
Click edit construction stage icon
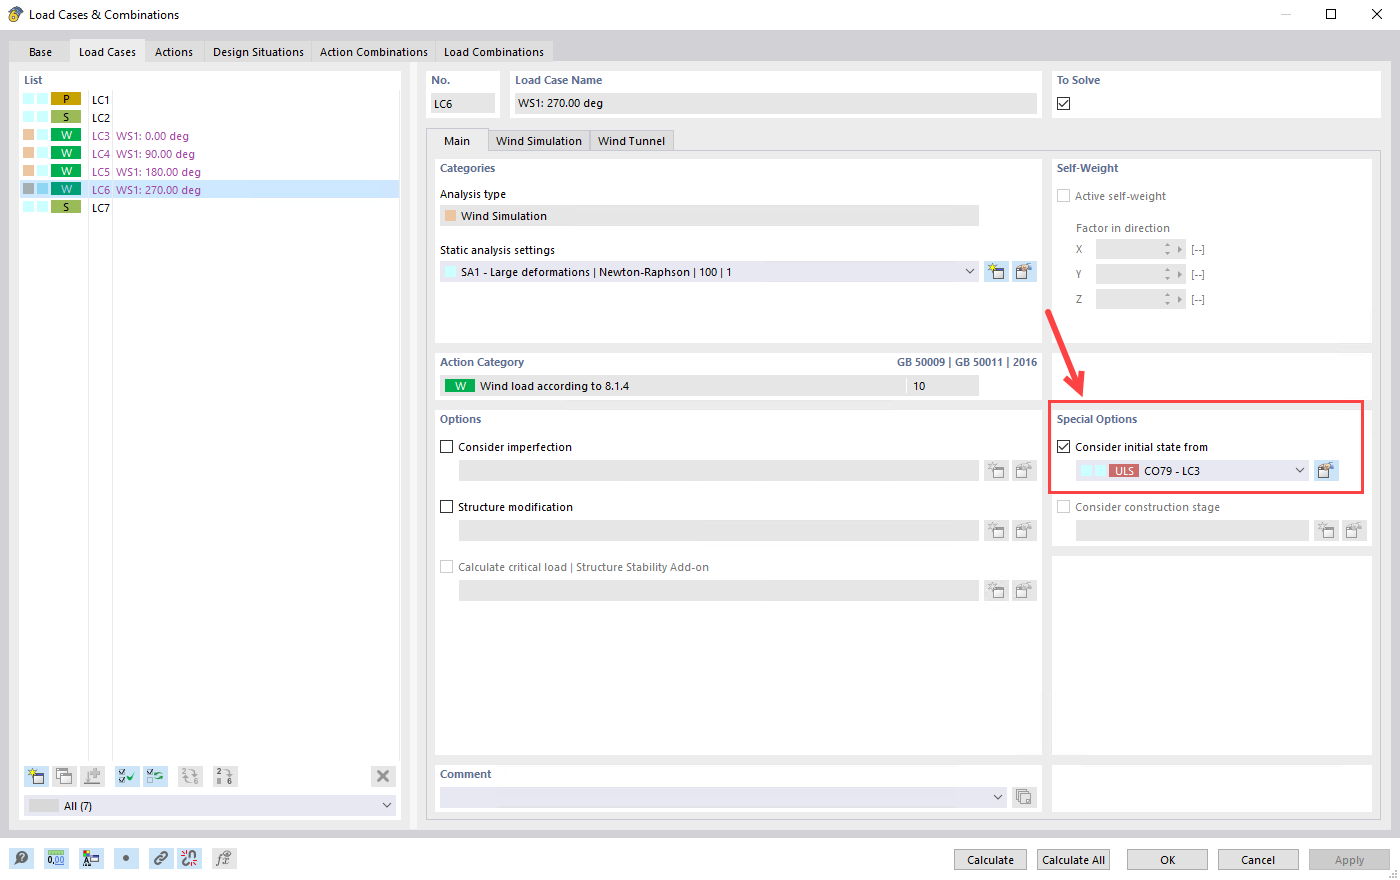click(1354, 531)
